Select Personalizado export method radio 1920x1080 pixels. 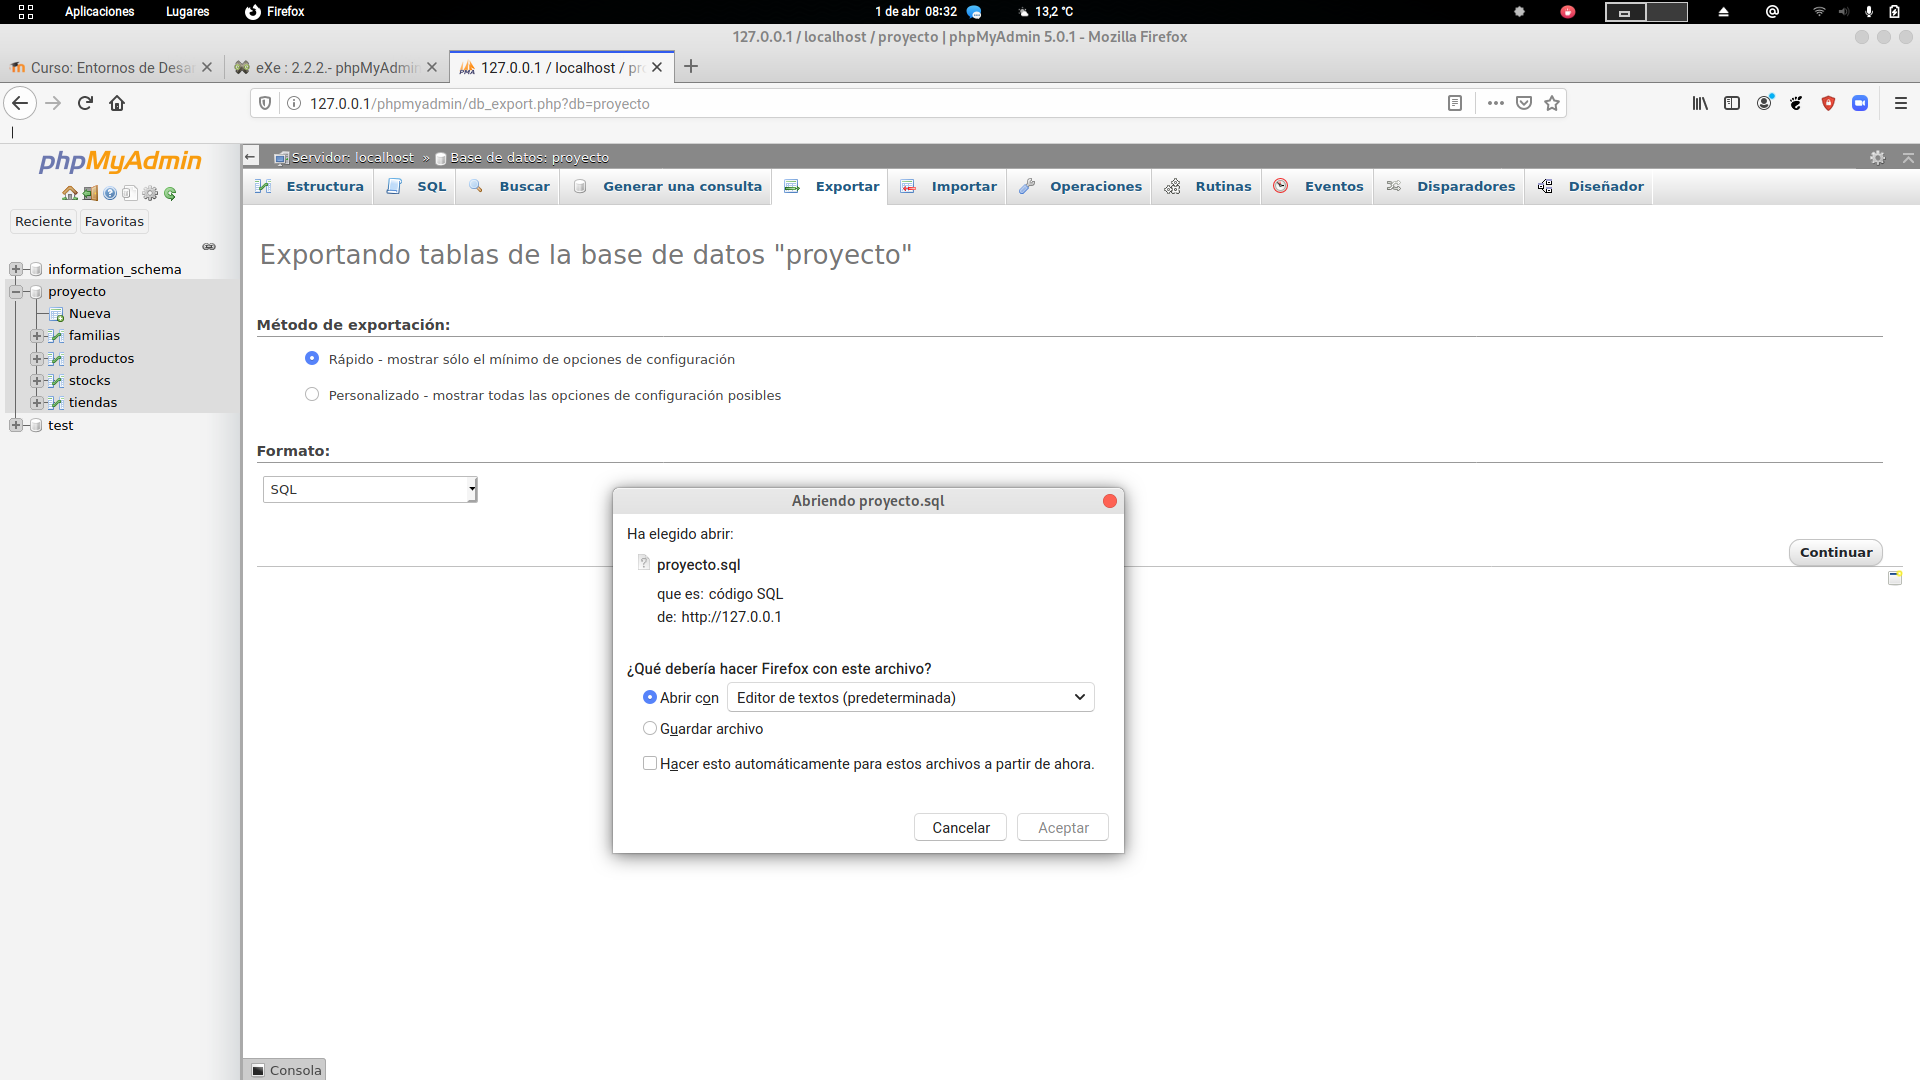(312, 394)
